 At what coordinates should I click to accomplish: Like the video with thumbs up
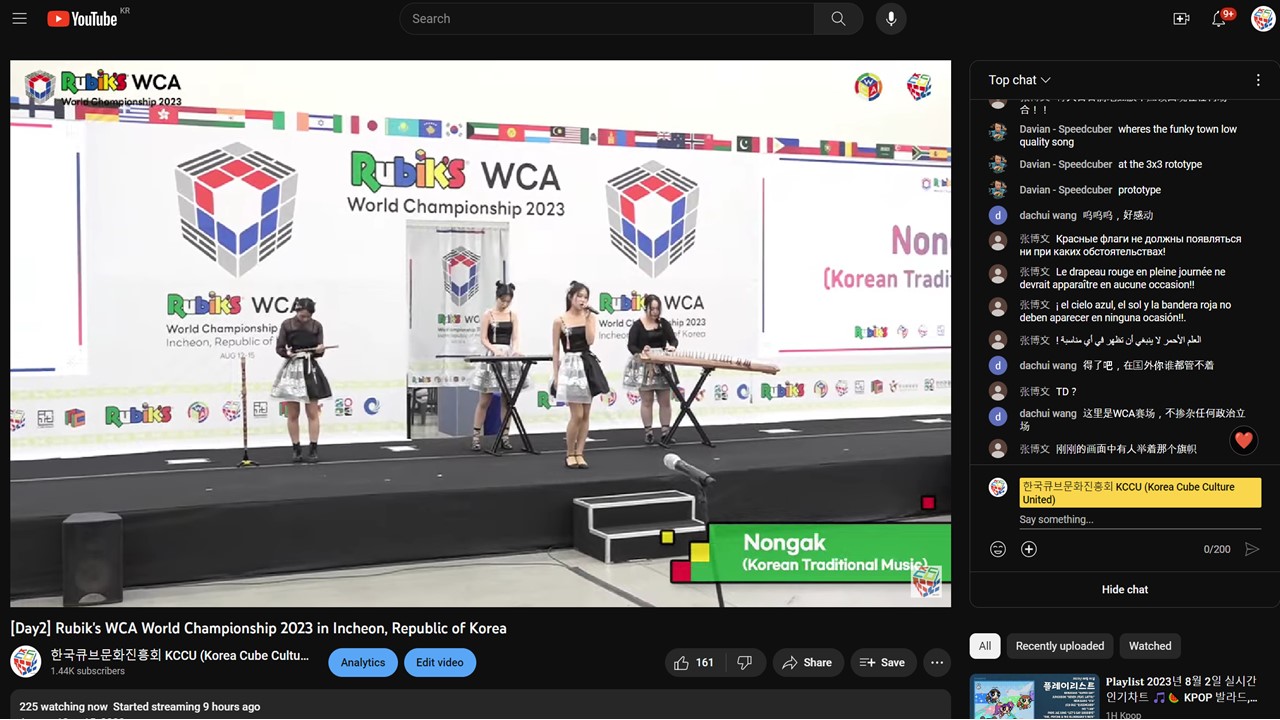(x=692, y=662)
